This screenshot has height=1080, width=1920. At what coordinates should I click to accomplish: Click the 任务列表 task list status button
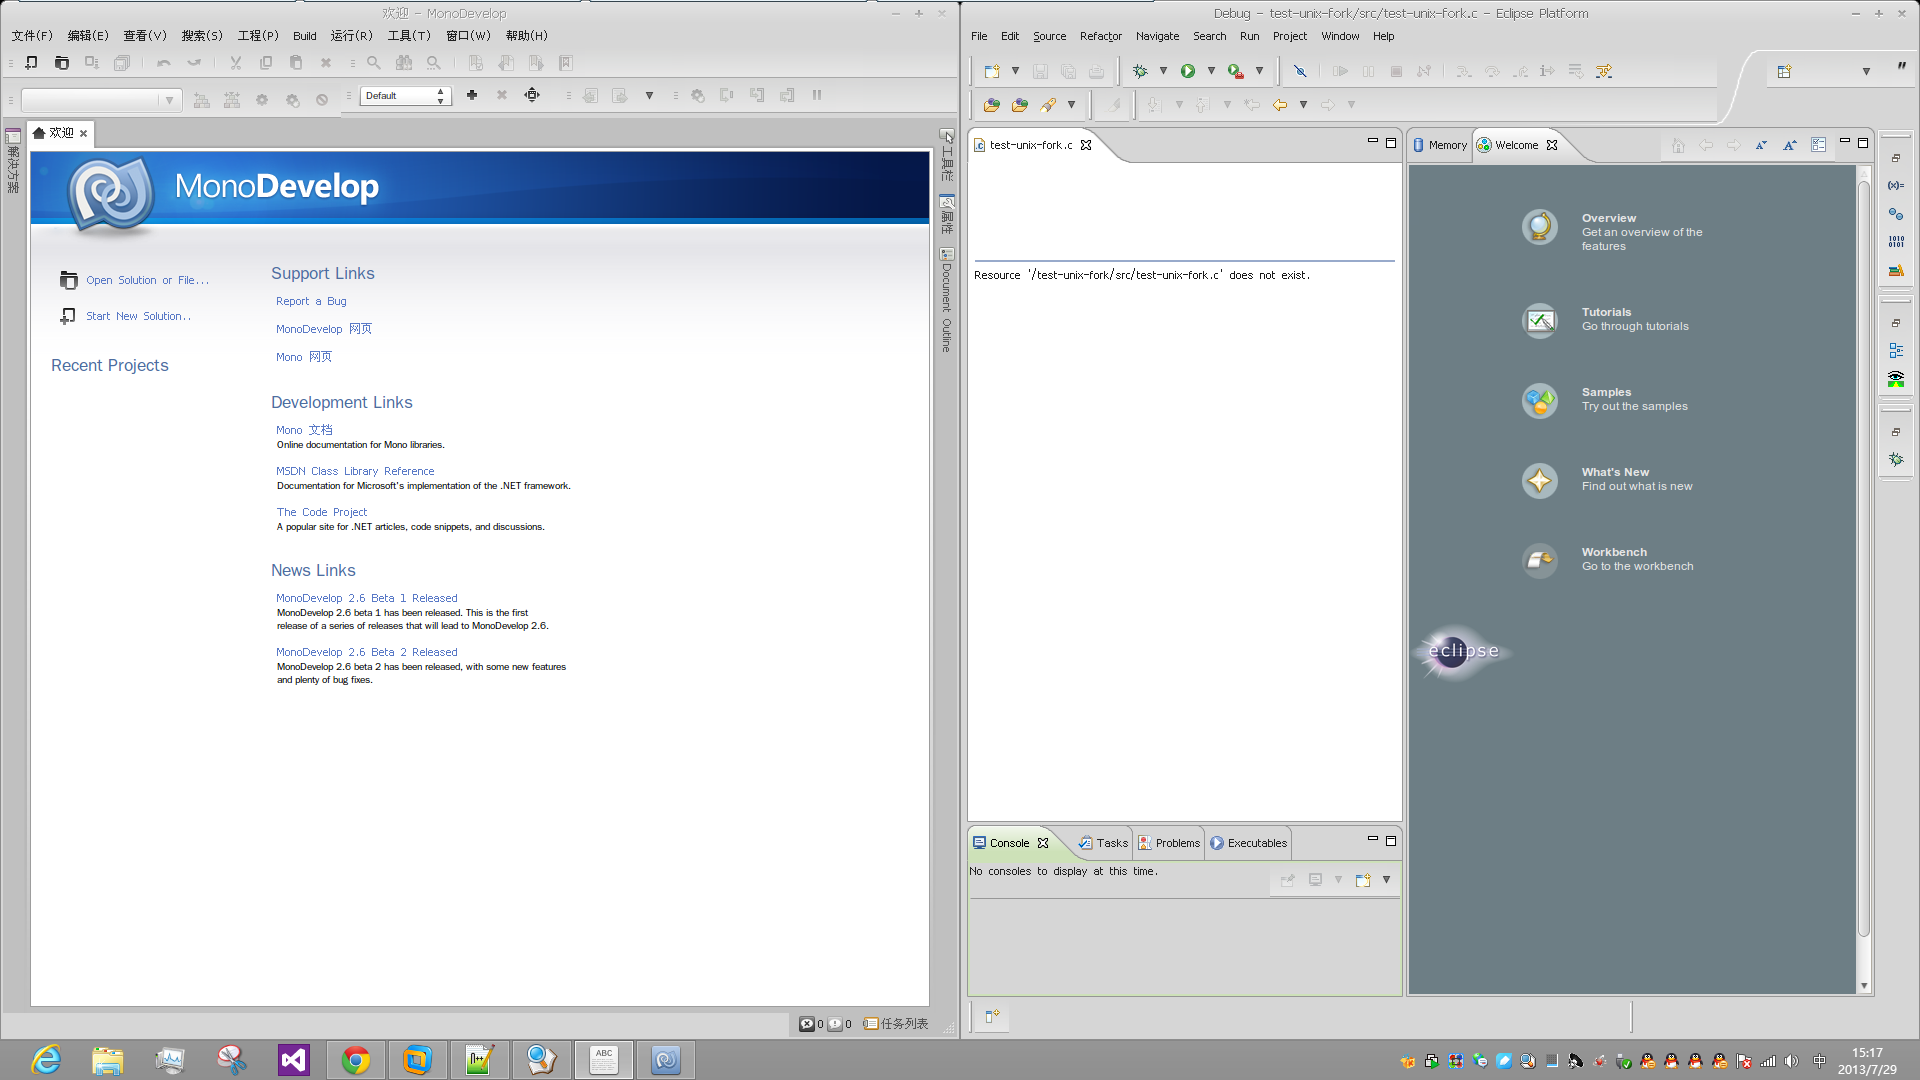[896, 1024]
